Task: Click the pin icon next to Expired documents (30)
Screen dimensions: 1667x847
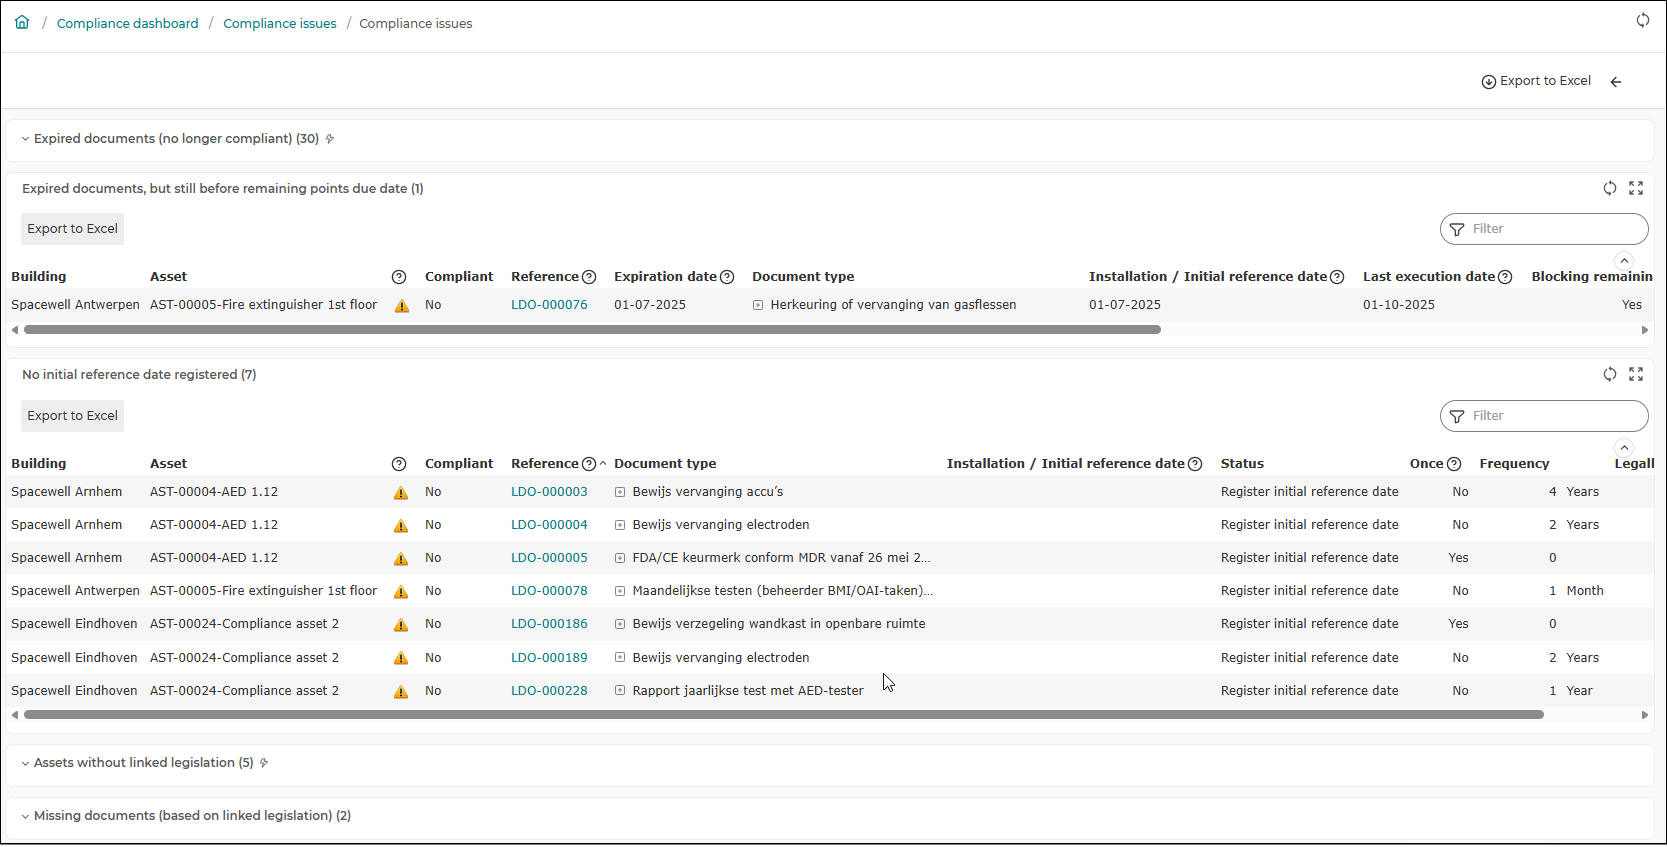Action: [x=330, y=139]
